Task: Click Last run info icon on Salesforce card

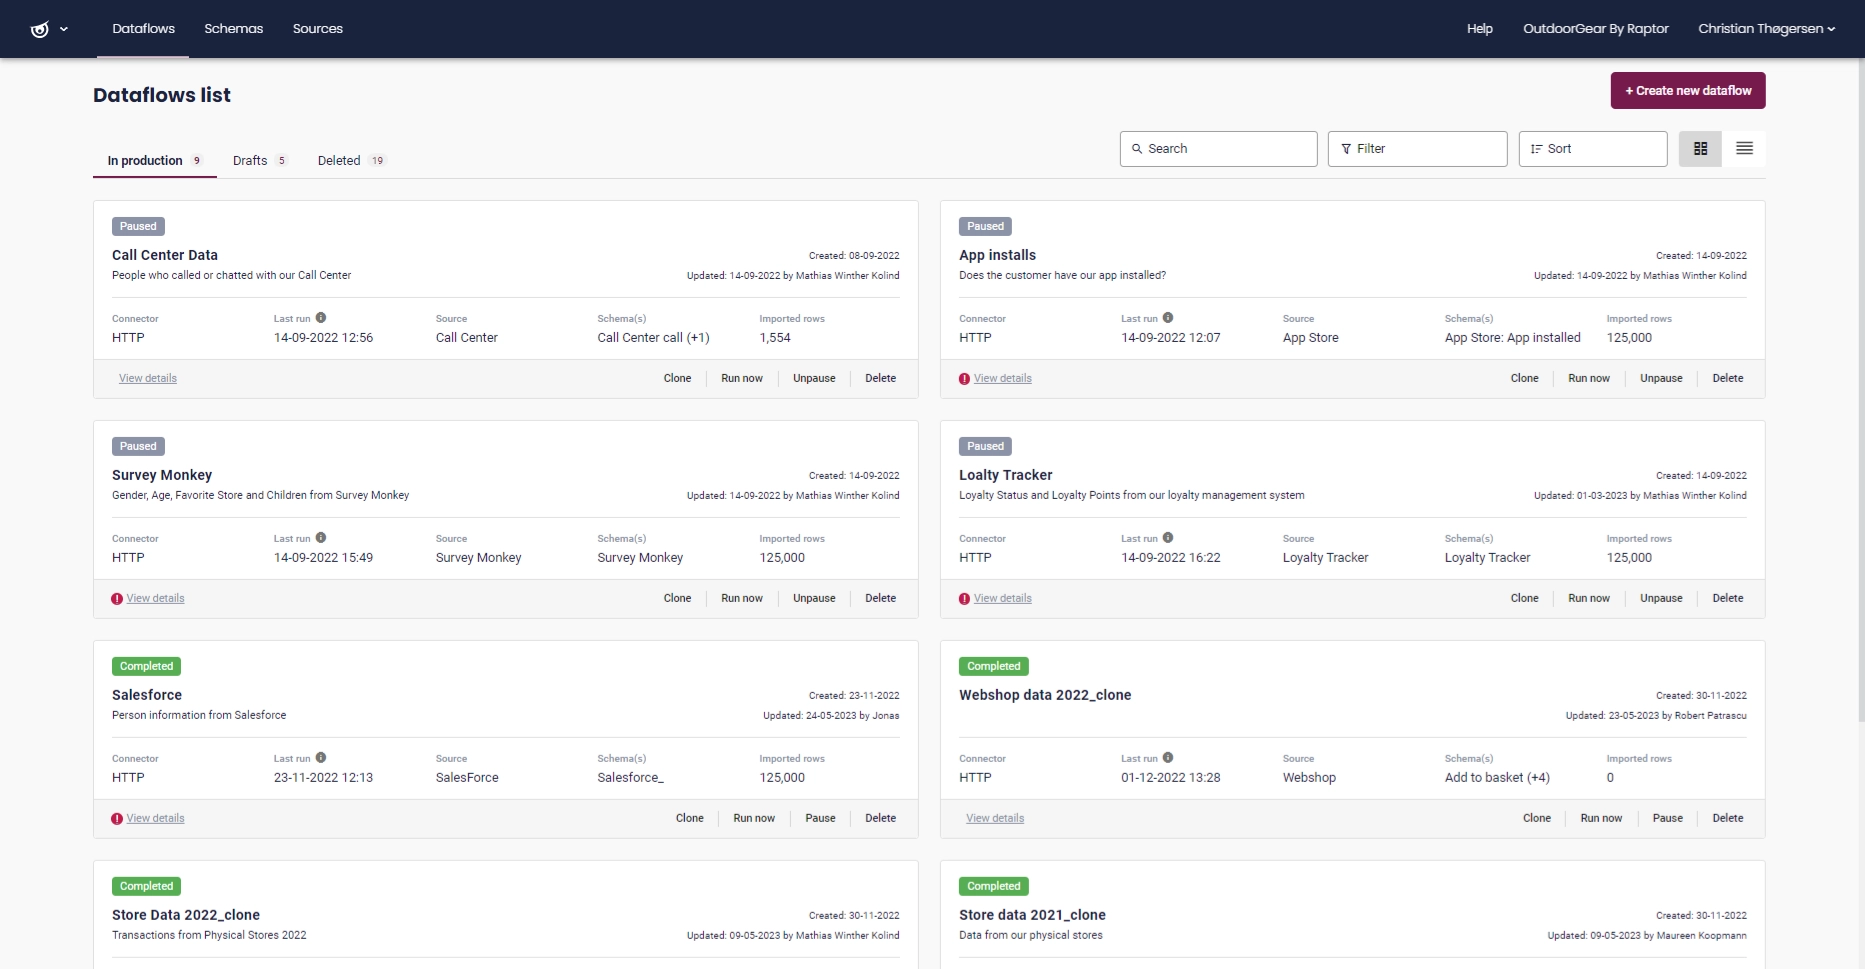Action: [x=321, y=758]
